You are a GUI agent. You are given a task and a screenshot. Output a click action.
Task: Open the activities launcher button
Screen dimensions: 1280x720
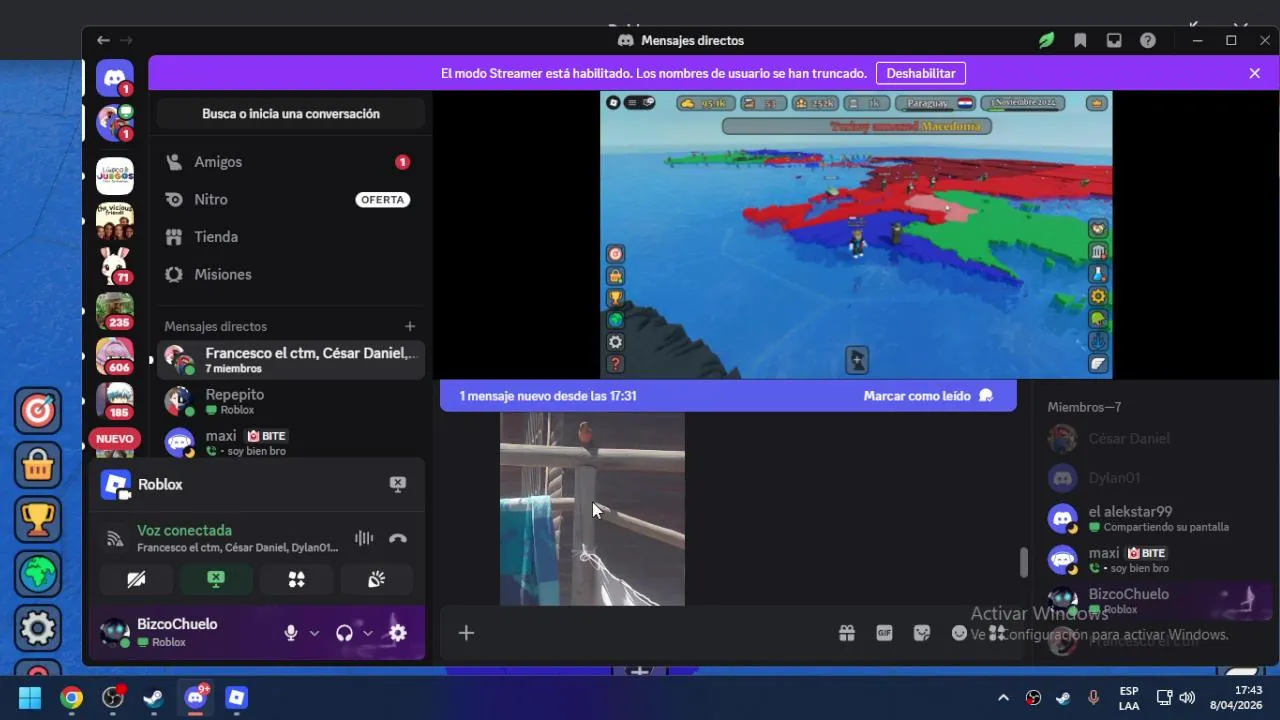click(296, 579)
